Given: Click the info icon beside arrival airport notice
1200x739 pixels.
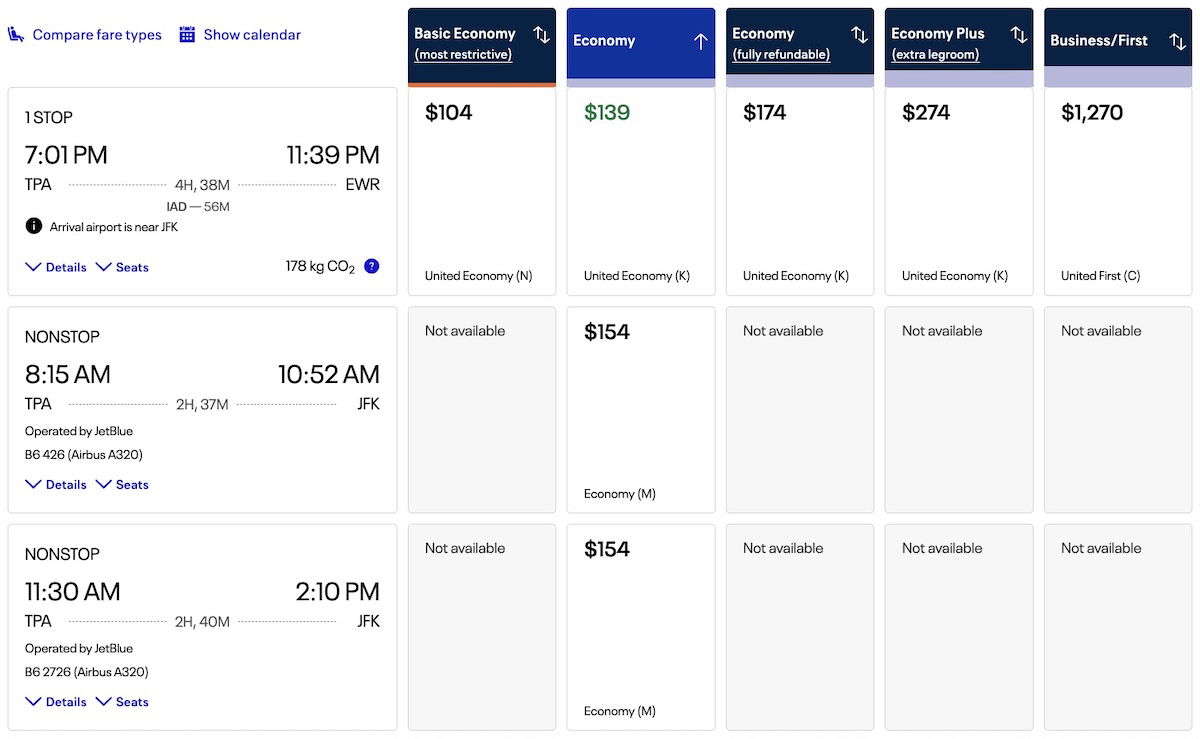Looking at the screenshot, I should pyautogui.click(x=34, y=227).
